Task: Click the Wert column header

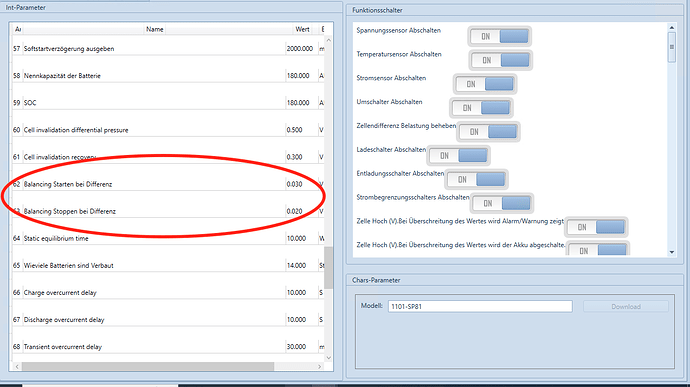Action: (302, 29)
